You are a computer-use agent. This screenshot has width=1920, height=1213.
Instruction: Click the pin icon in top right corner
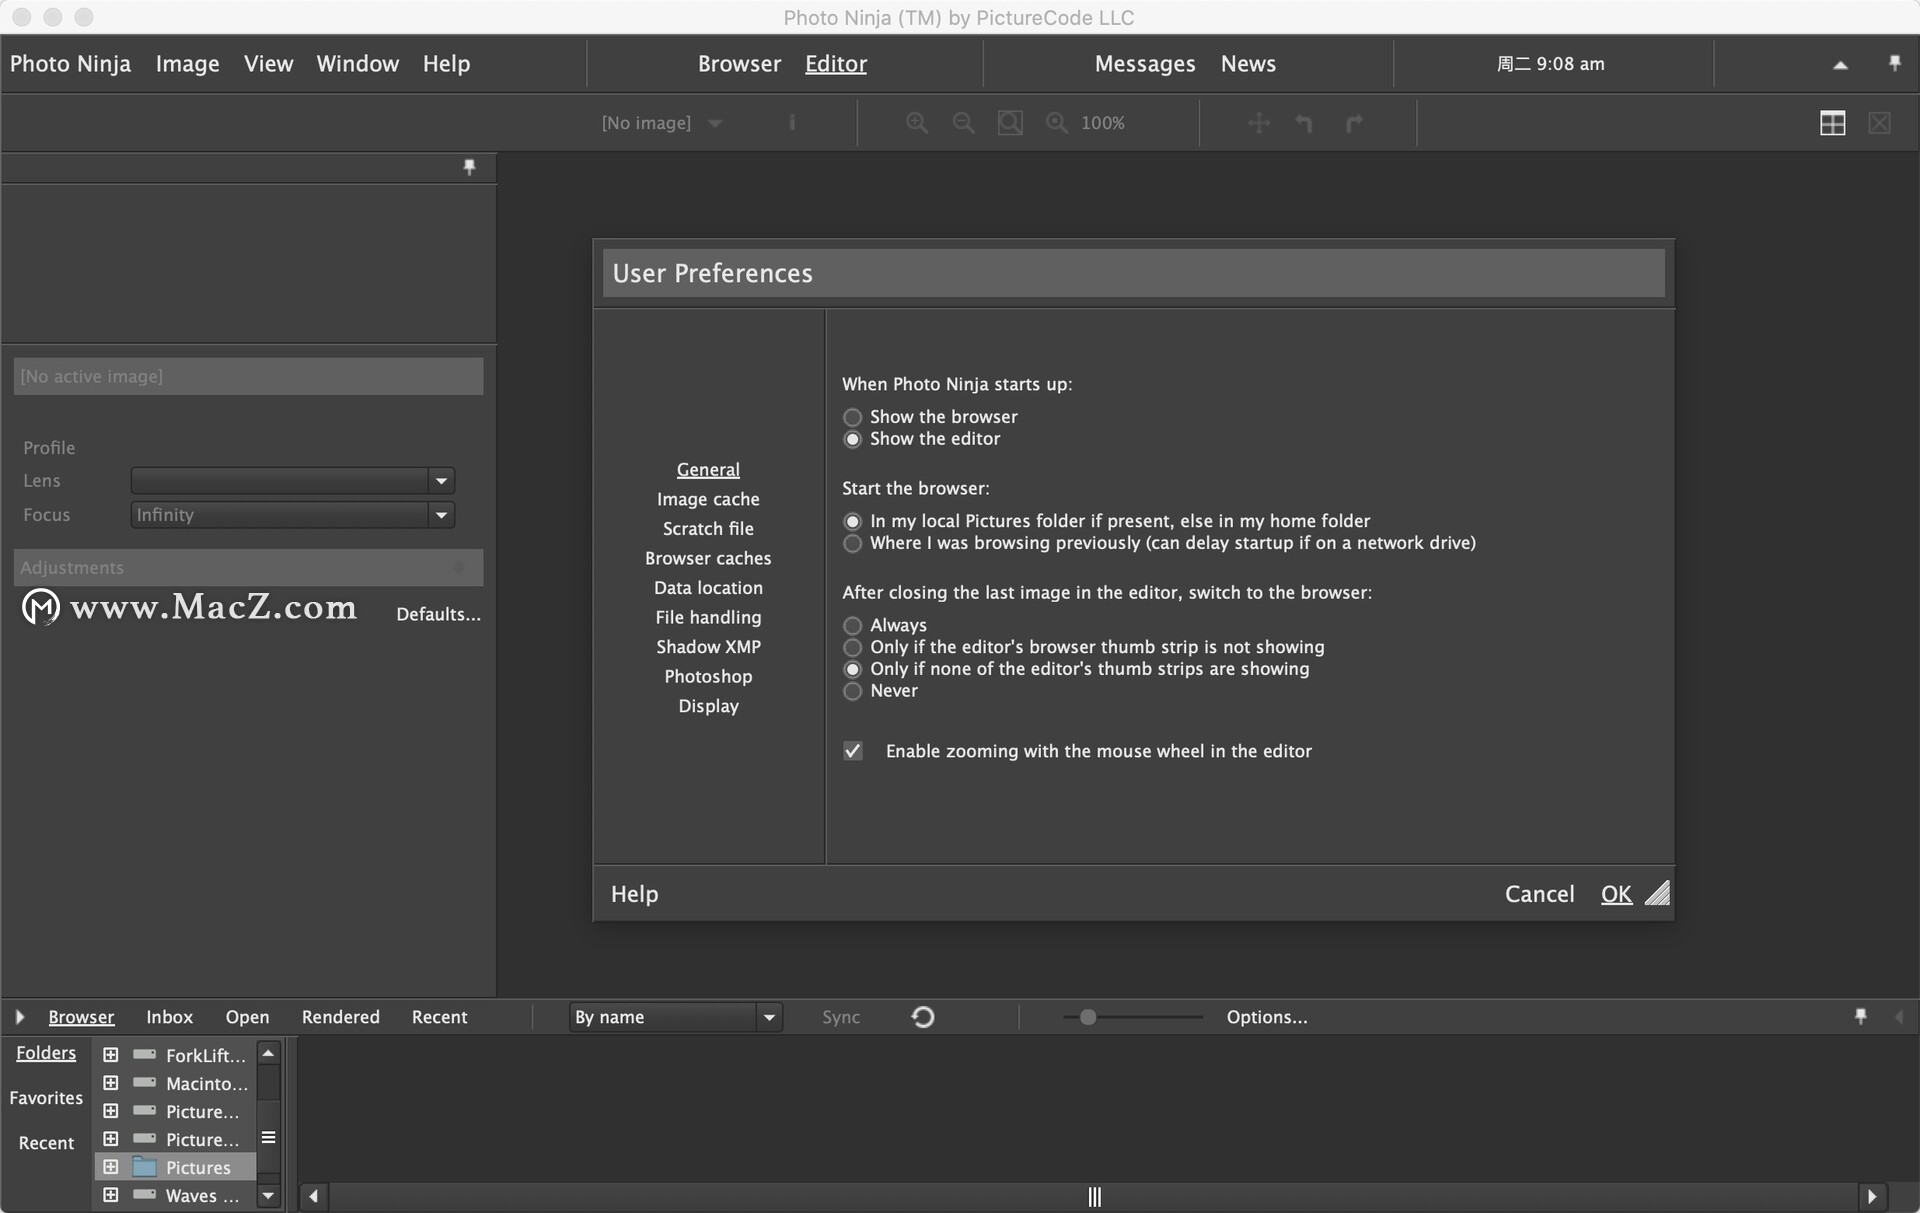pos(1894,63)
